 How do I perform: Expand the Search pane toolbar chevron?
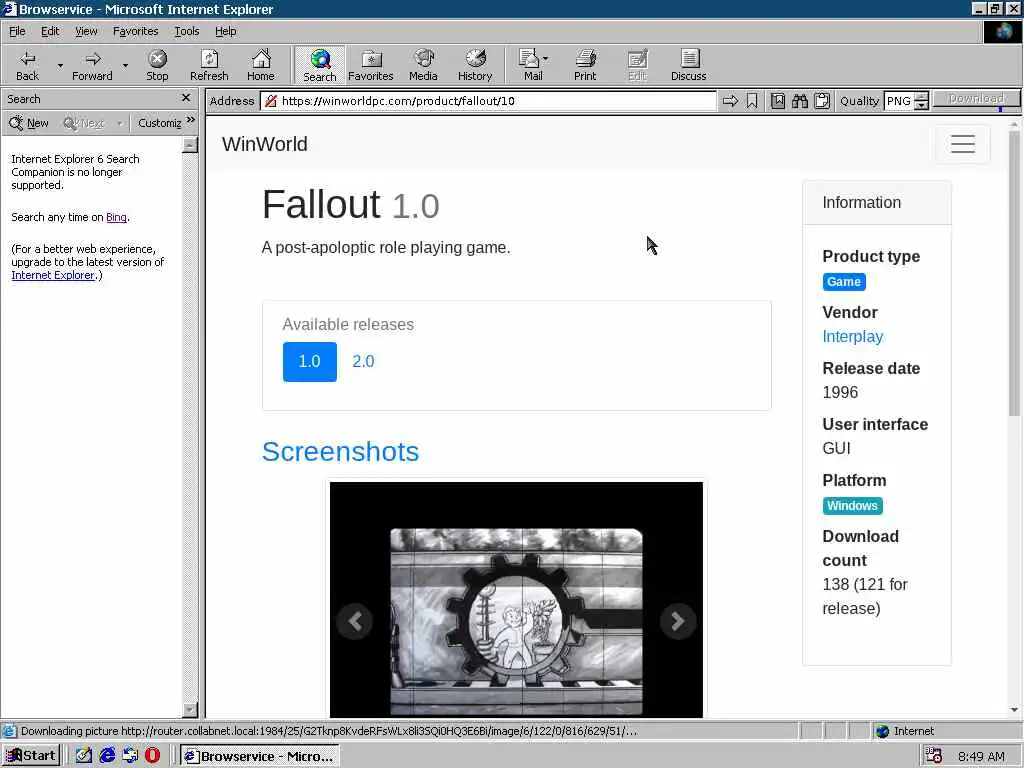(191, 120)
